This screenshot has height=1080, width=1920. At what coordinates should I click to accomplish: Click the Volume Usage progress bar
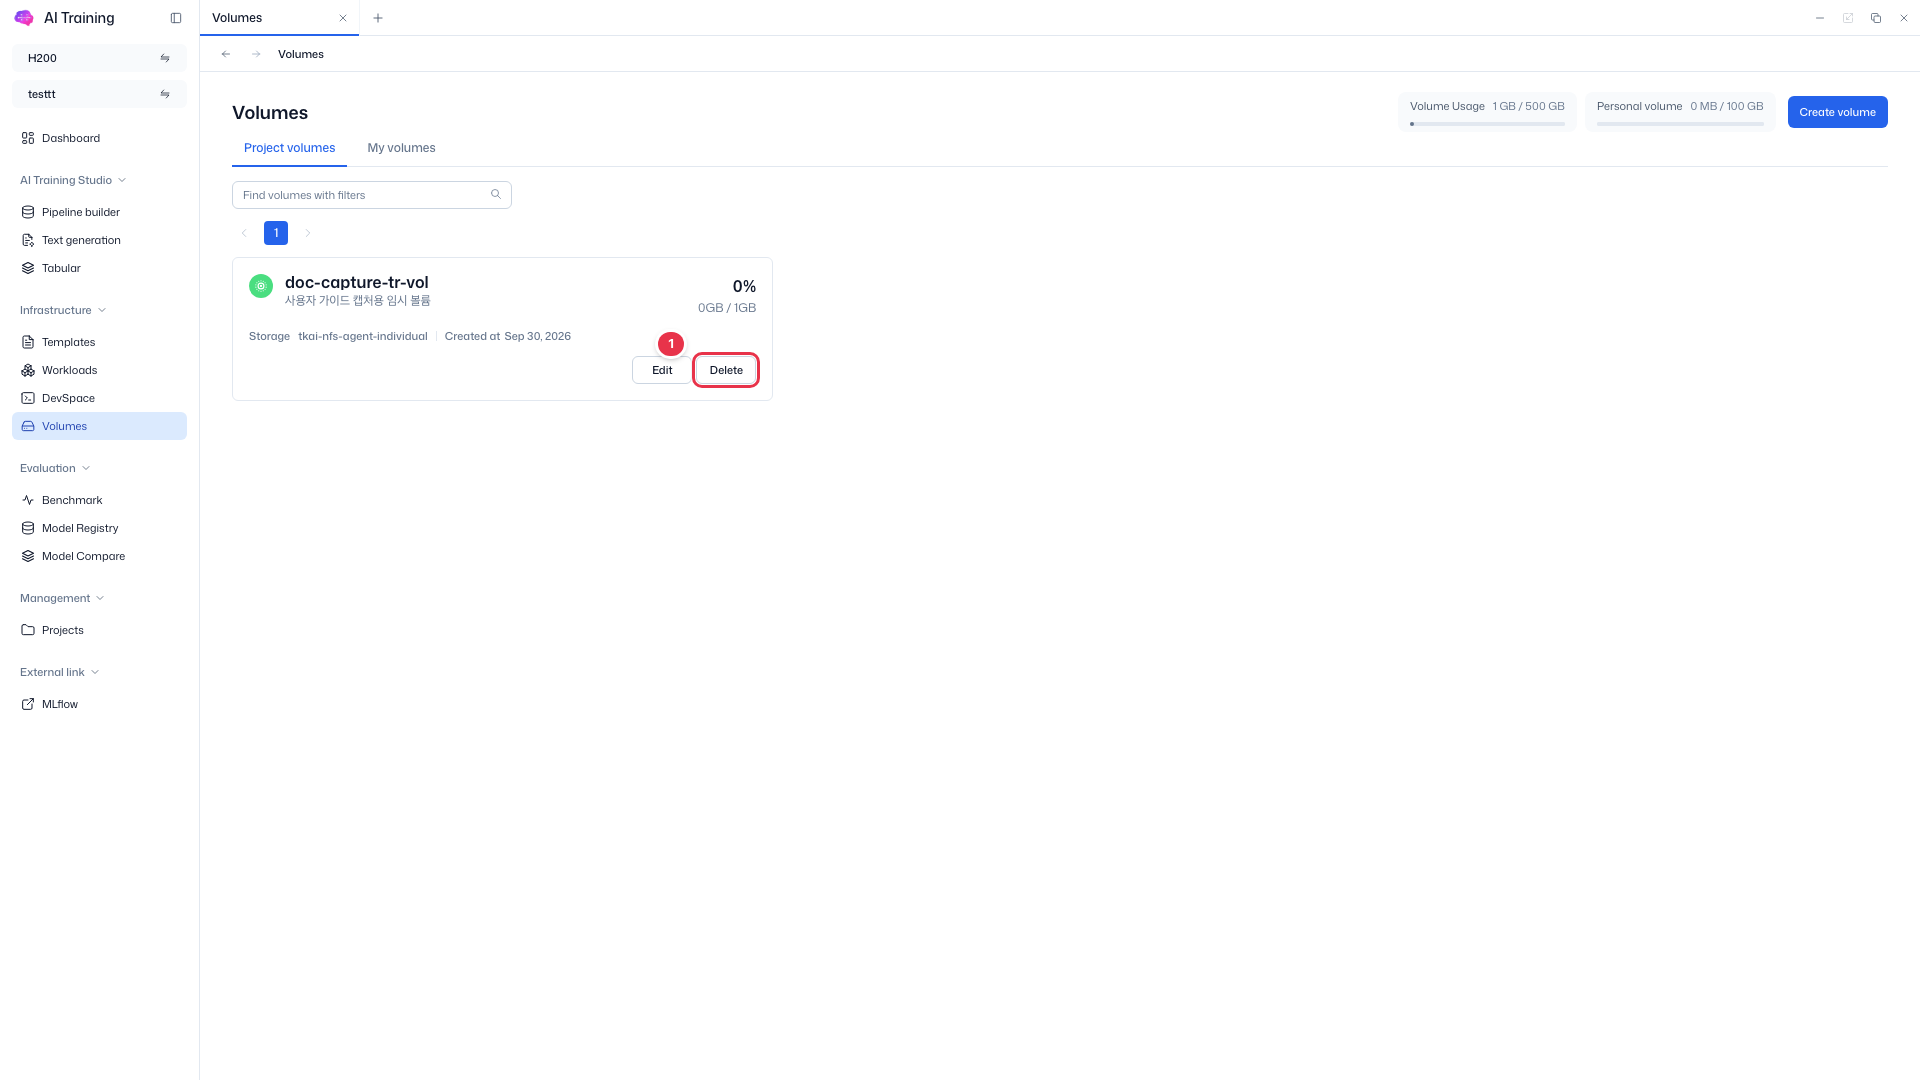1487,124
